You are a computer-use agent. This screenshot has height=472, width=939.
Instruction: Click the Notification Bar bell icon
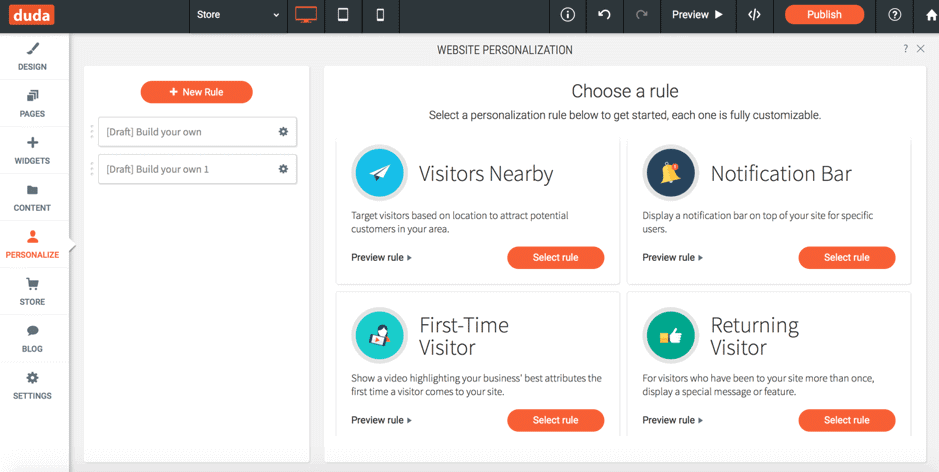[671, 173]
